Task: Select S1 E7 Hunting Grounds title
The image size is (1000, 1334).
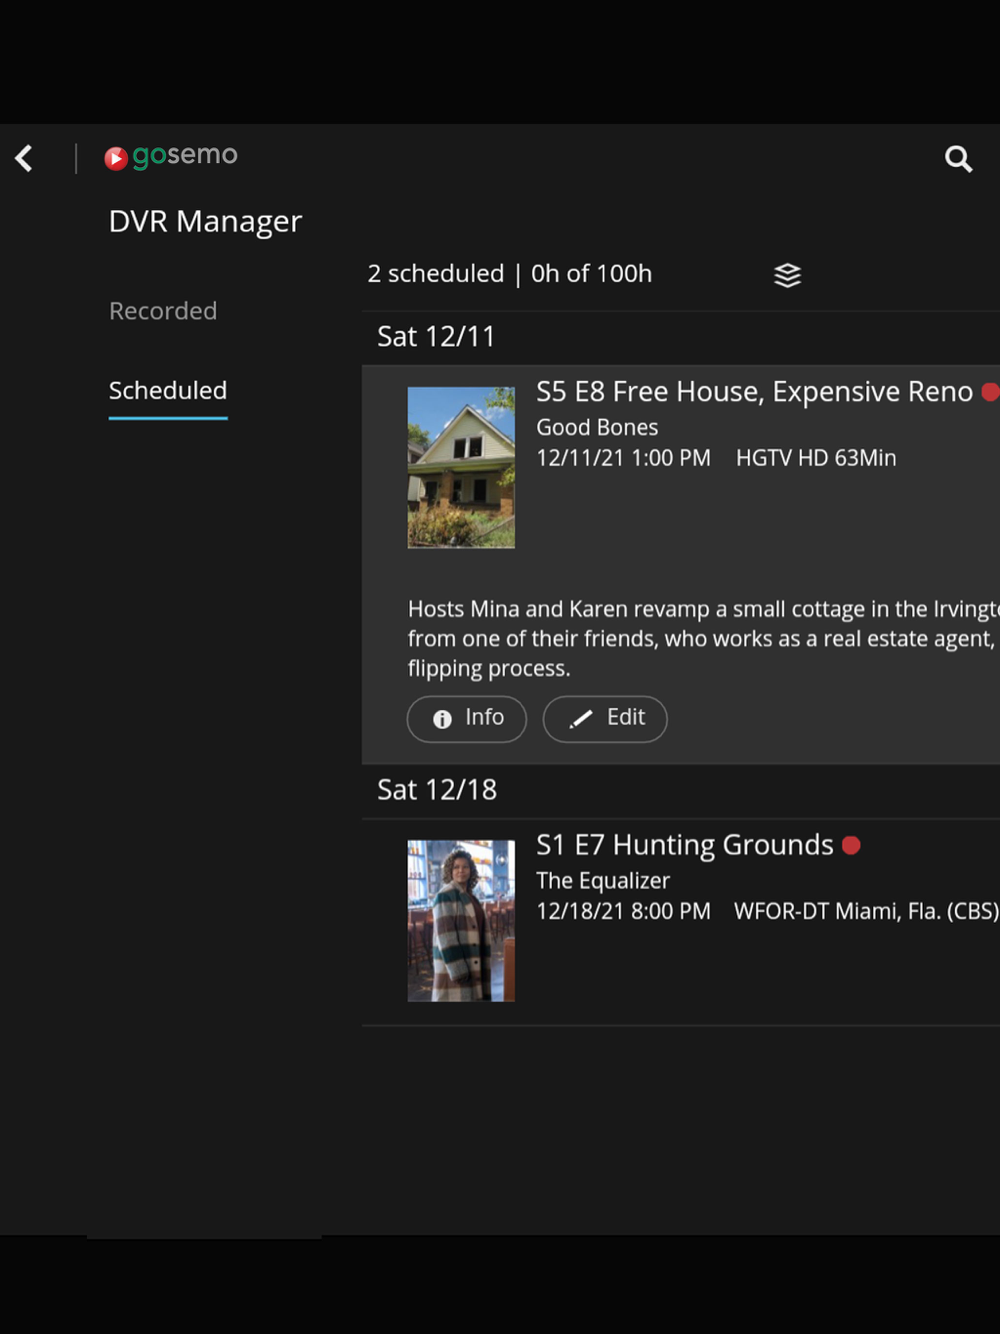Action: [685, 845]
